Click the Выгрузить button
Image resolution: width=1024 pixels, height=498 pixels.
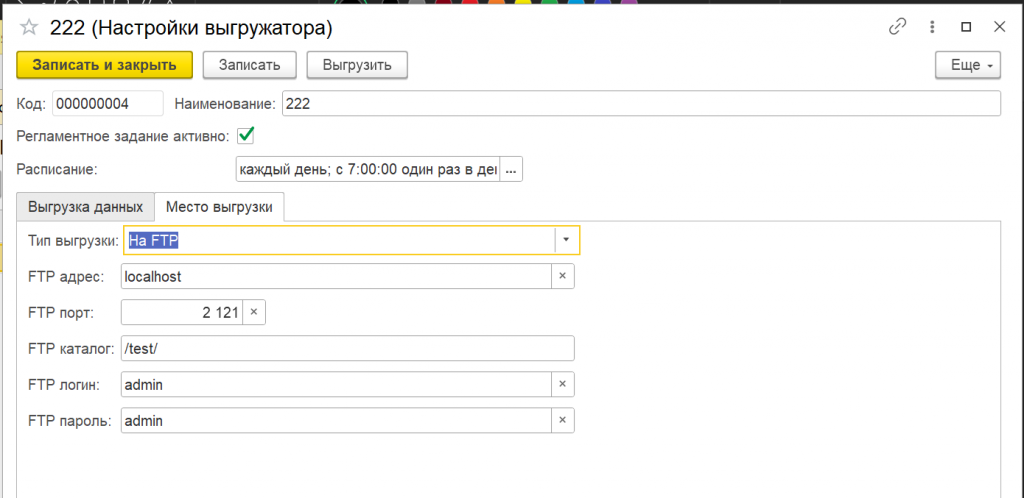coord(357,65)
